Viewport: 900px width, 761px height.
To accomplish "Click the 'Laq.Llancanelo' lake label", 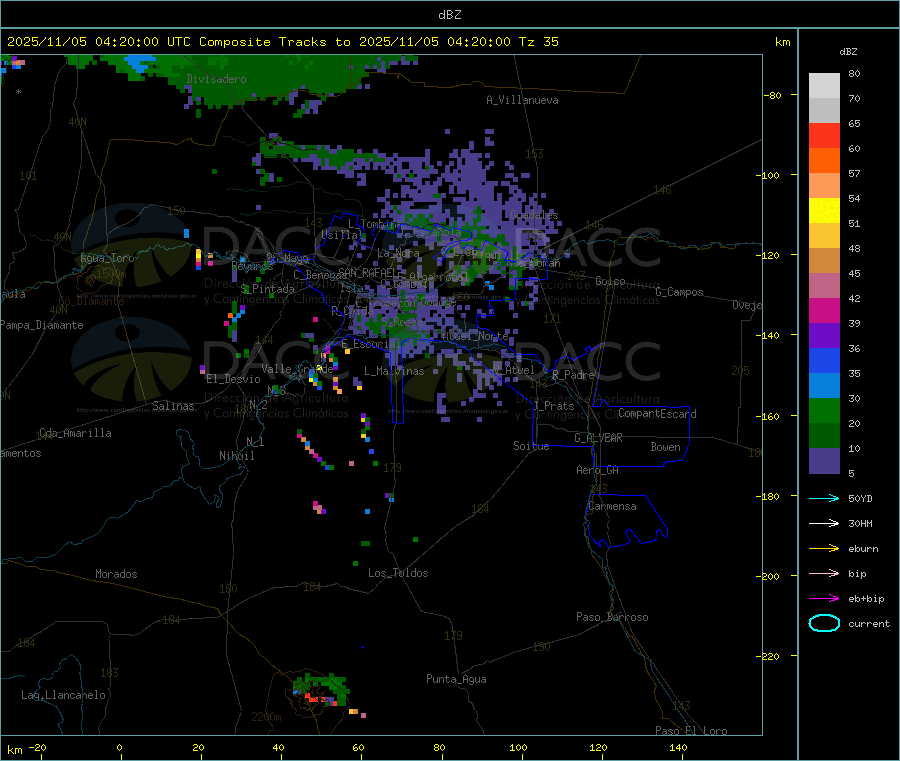I will [63, 695].
